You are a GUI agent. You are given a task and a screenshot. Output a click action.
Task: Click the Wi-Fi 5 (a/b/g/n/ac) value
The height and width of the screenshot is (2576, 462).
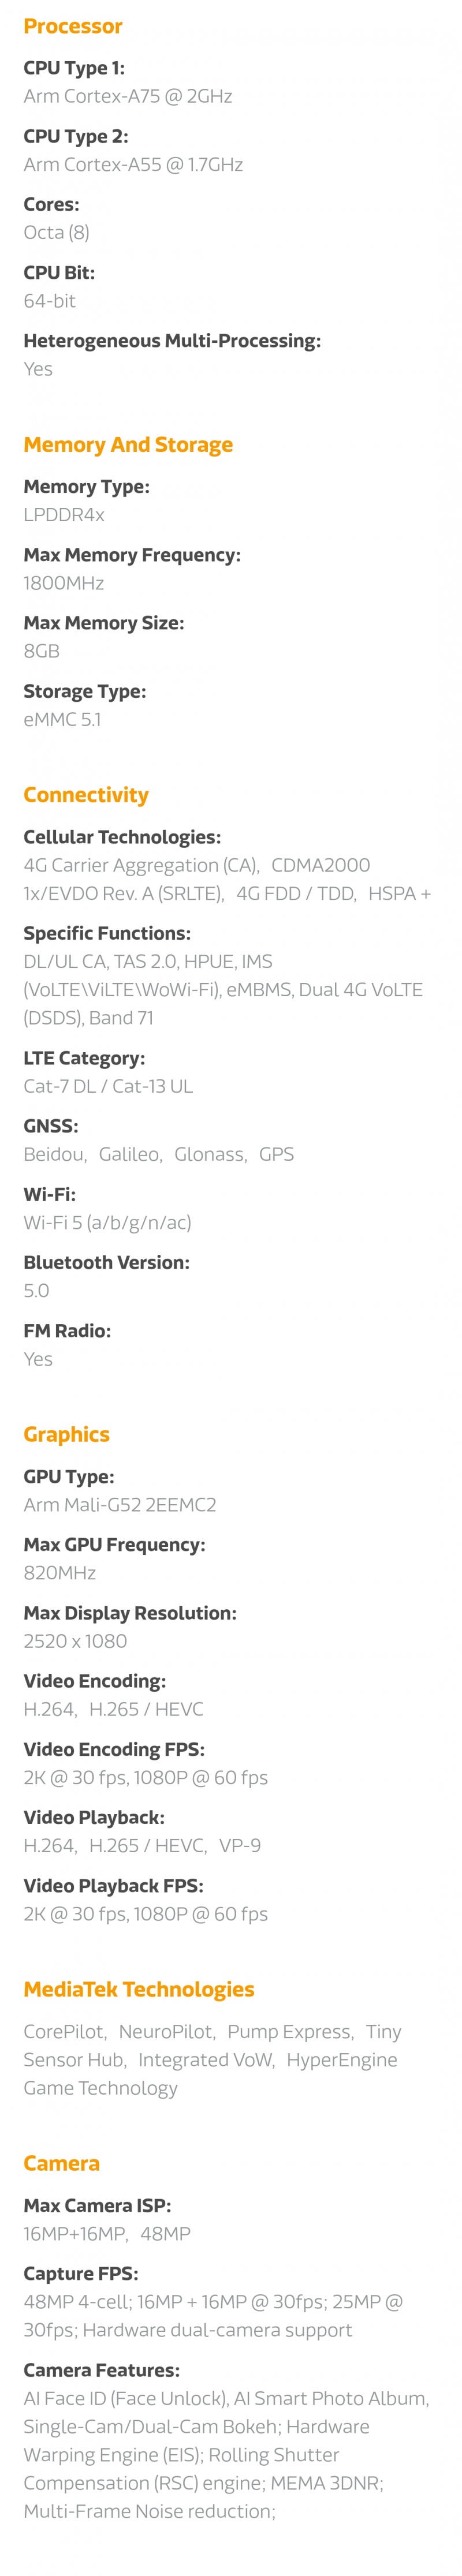click(x=107, y=1221)
